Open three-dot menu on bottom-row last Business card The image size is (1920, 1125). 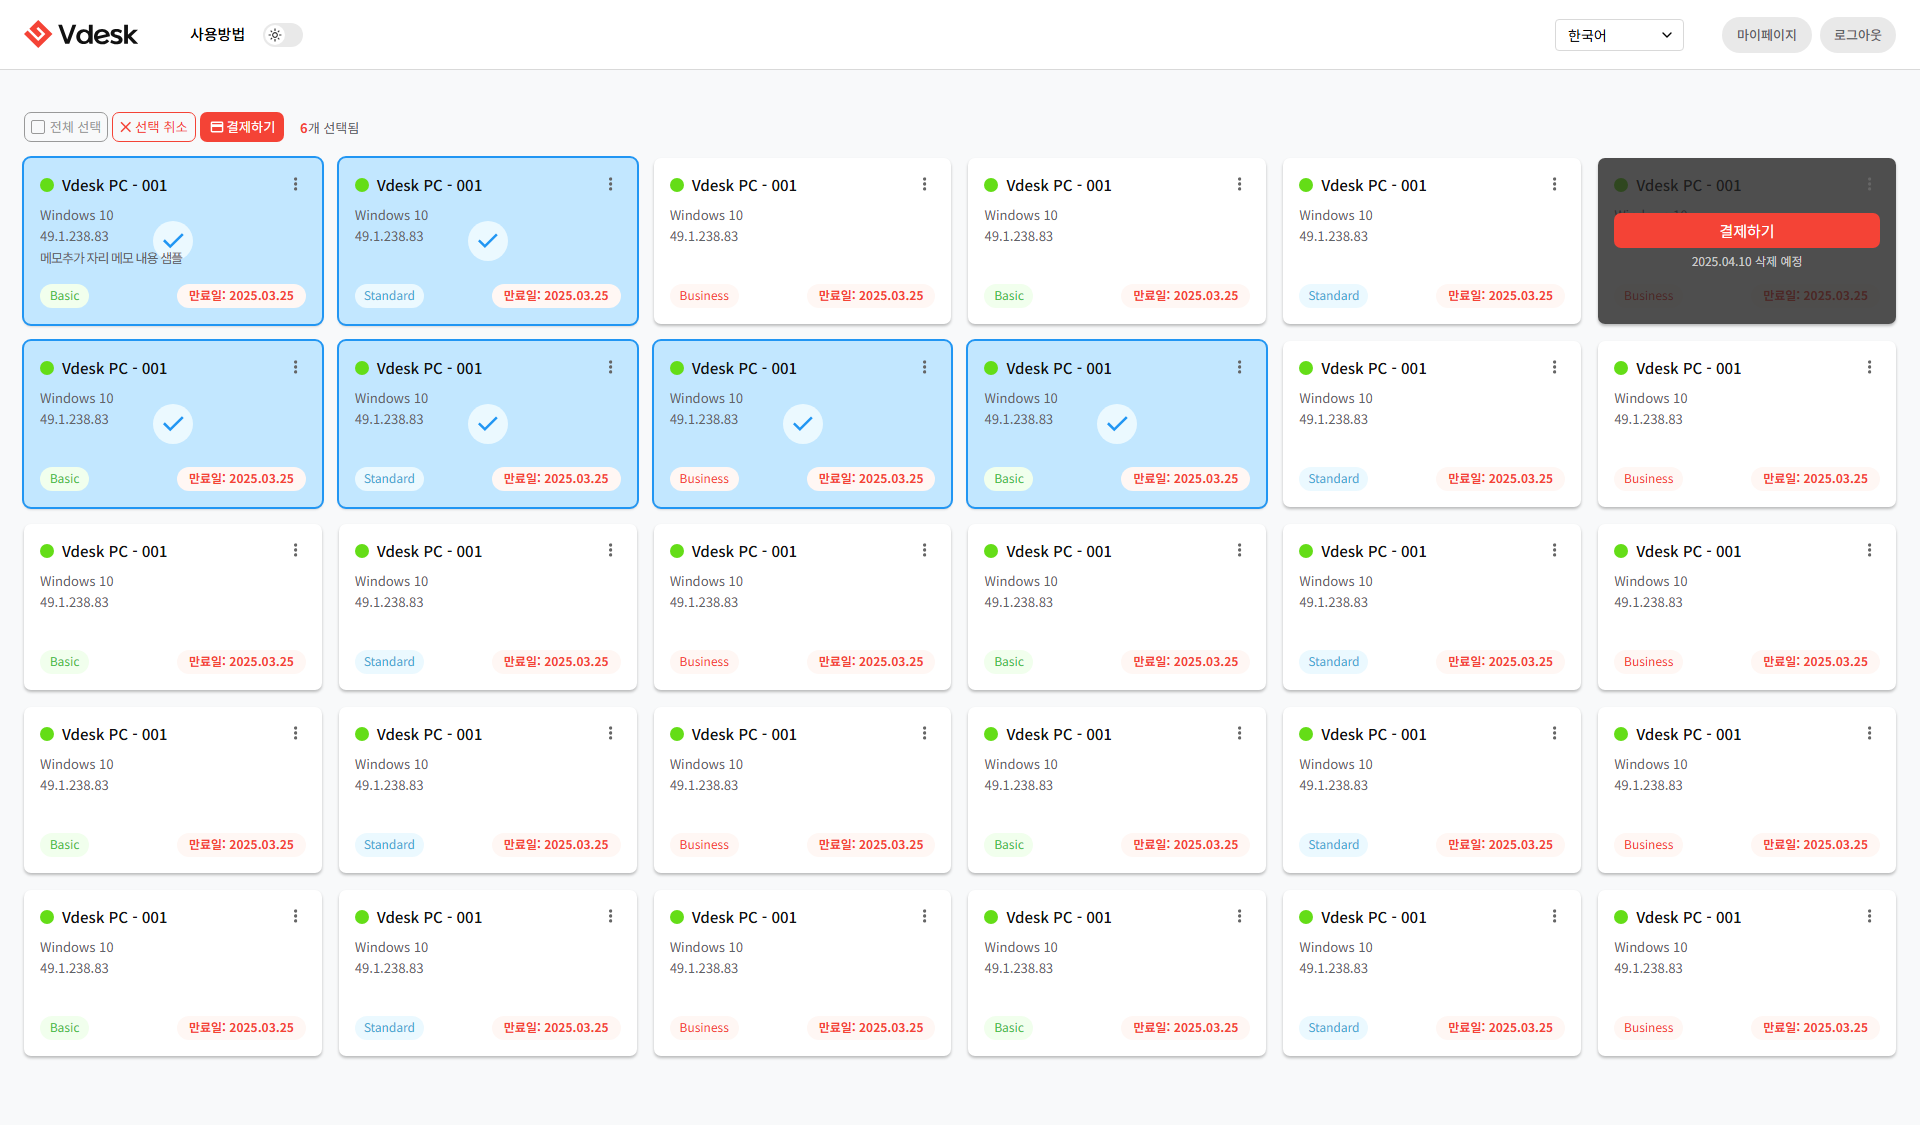point(1869,917)
